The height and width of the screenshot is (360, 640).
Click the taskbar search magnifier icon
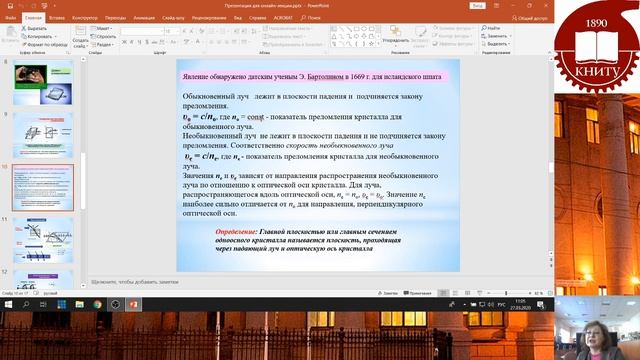click(26, 304)
